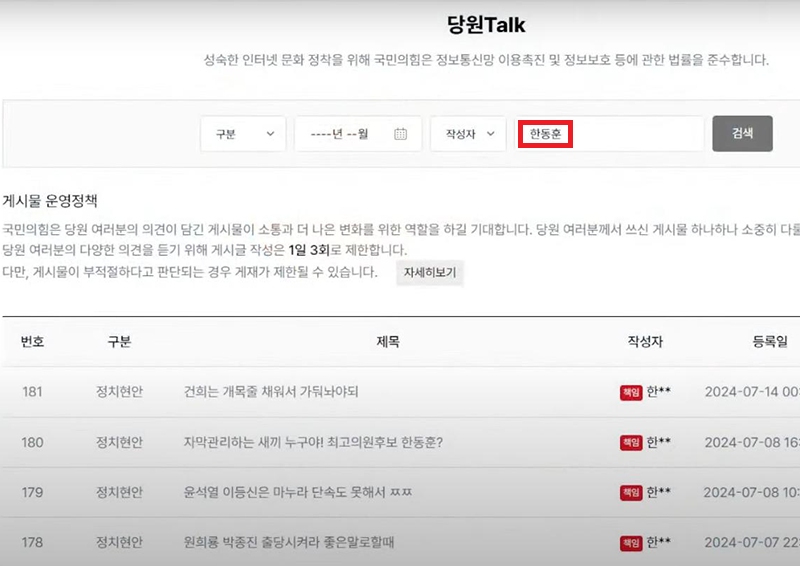Screen dimensions: 800x566
Task: Click the 번호 column header
Action: [x=32, y=341]
